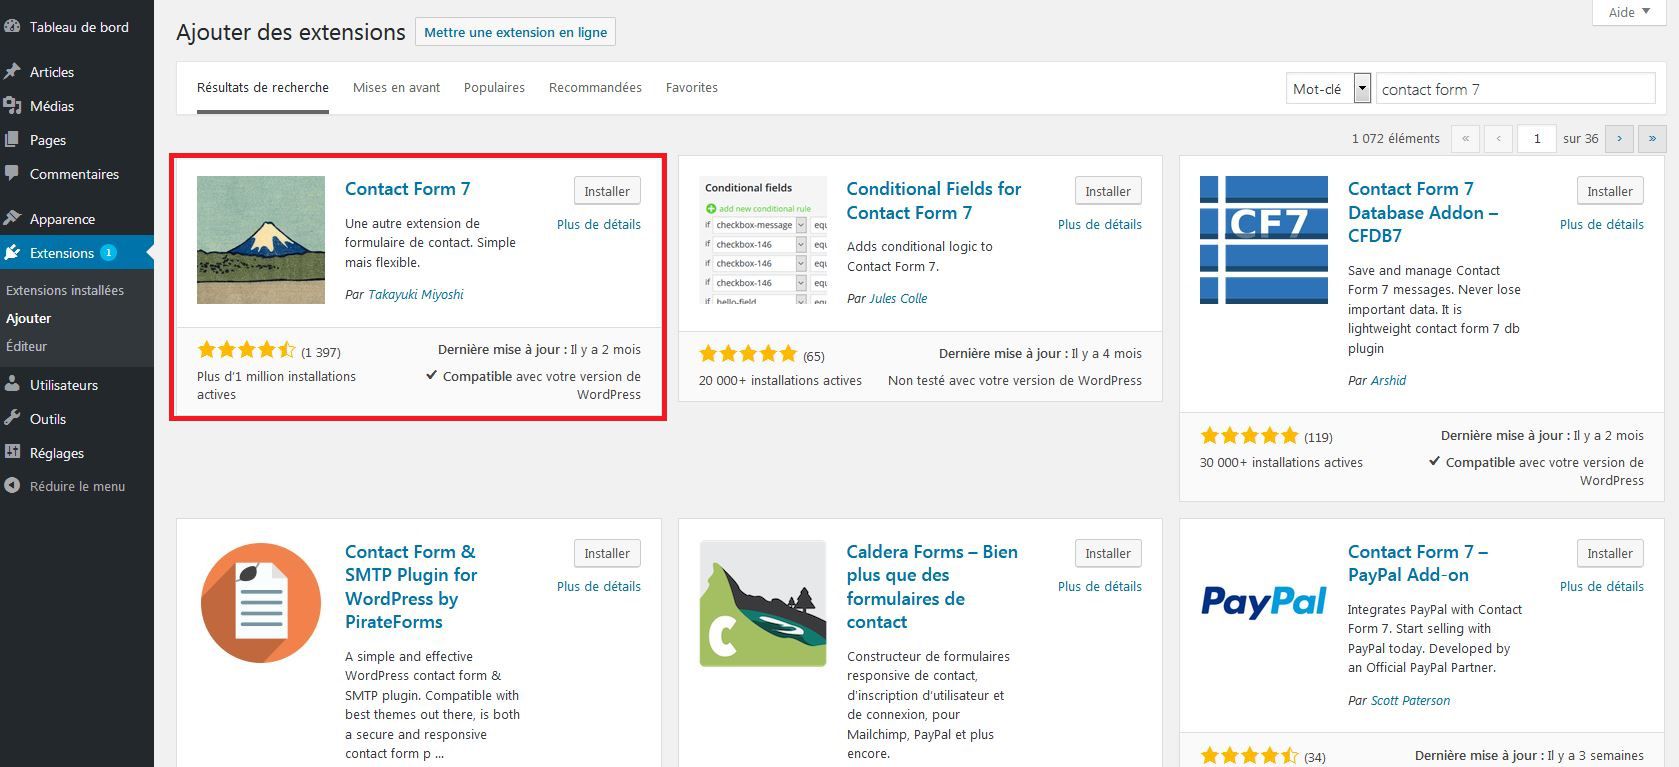Open the Mot-clé search type dropdown
The width and height of the screenshot is (1679, 767).
(x=1328, y=88)
